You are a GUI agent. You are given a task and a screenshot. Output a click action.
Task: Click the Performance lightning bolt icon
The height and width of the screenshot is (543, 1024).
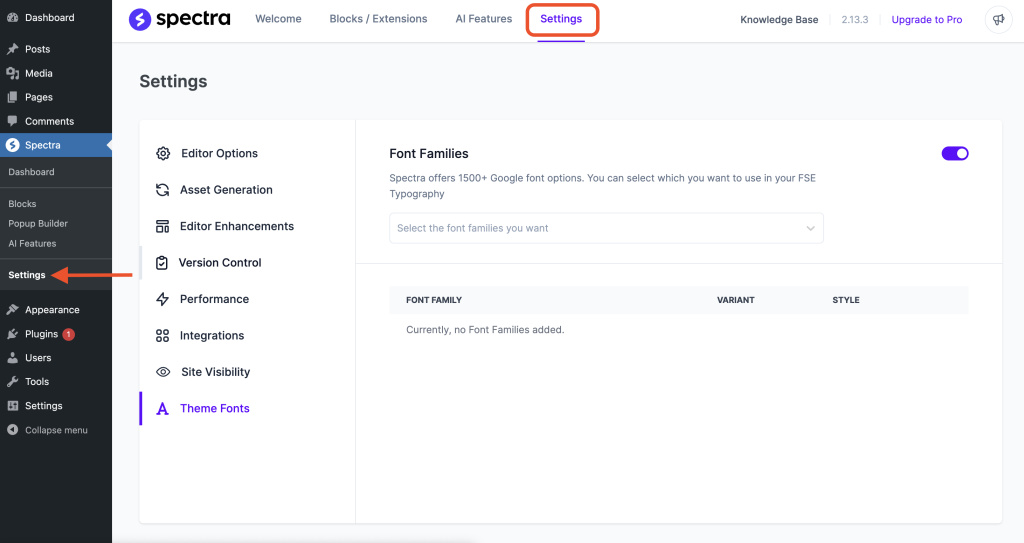click(162, 299)
